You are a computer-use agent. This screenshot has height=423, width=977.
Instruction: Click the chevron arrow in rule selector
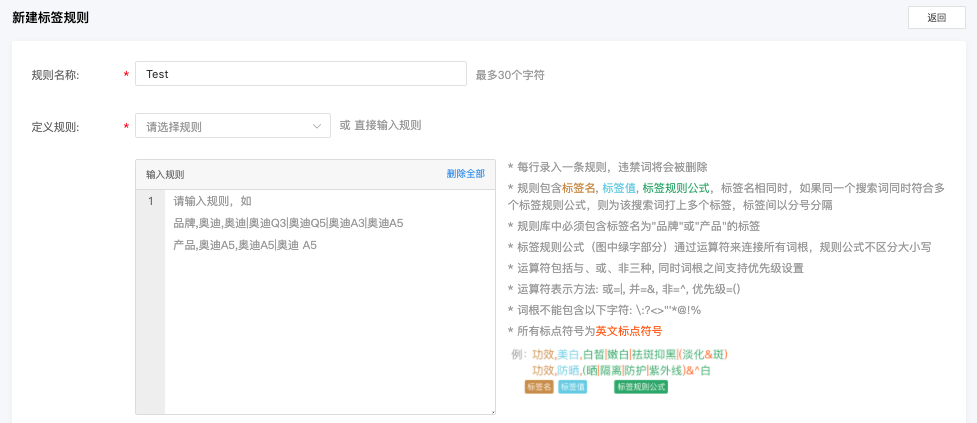(317, 126)
